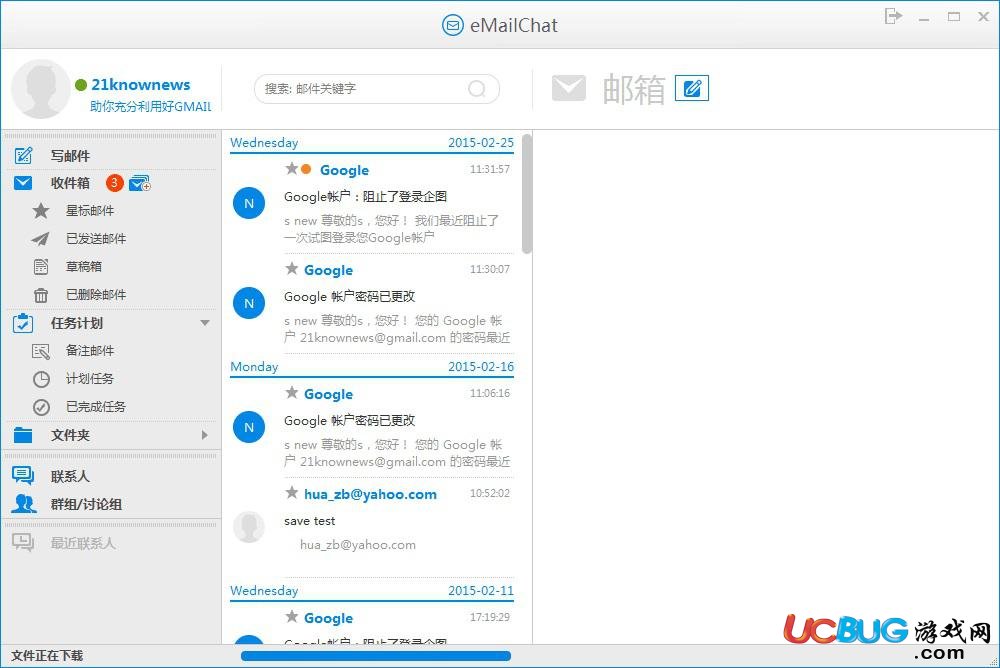The height and width of the screenshot is (668, 1000).
Task: Click the 备注邮件 note icon
Action: point(41,351)
